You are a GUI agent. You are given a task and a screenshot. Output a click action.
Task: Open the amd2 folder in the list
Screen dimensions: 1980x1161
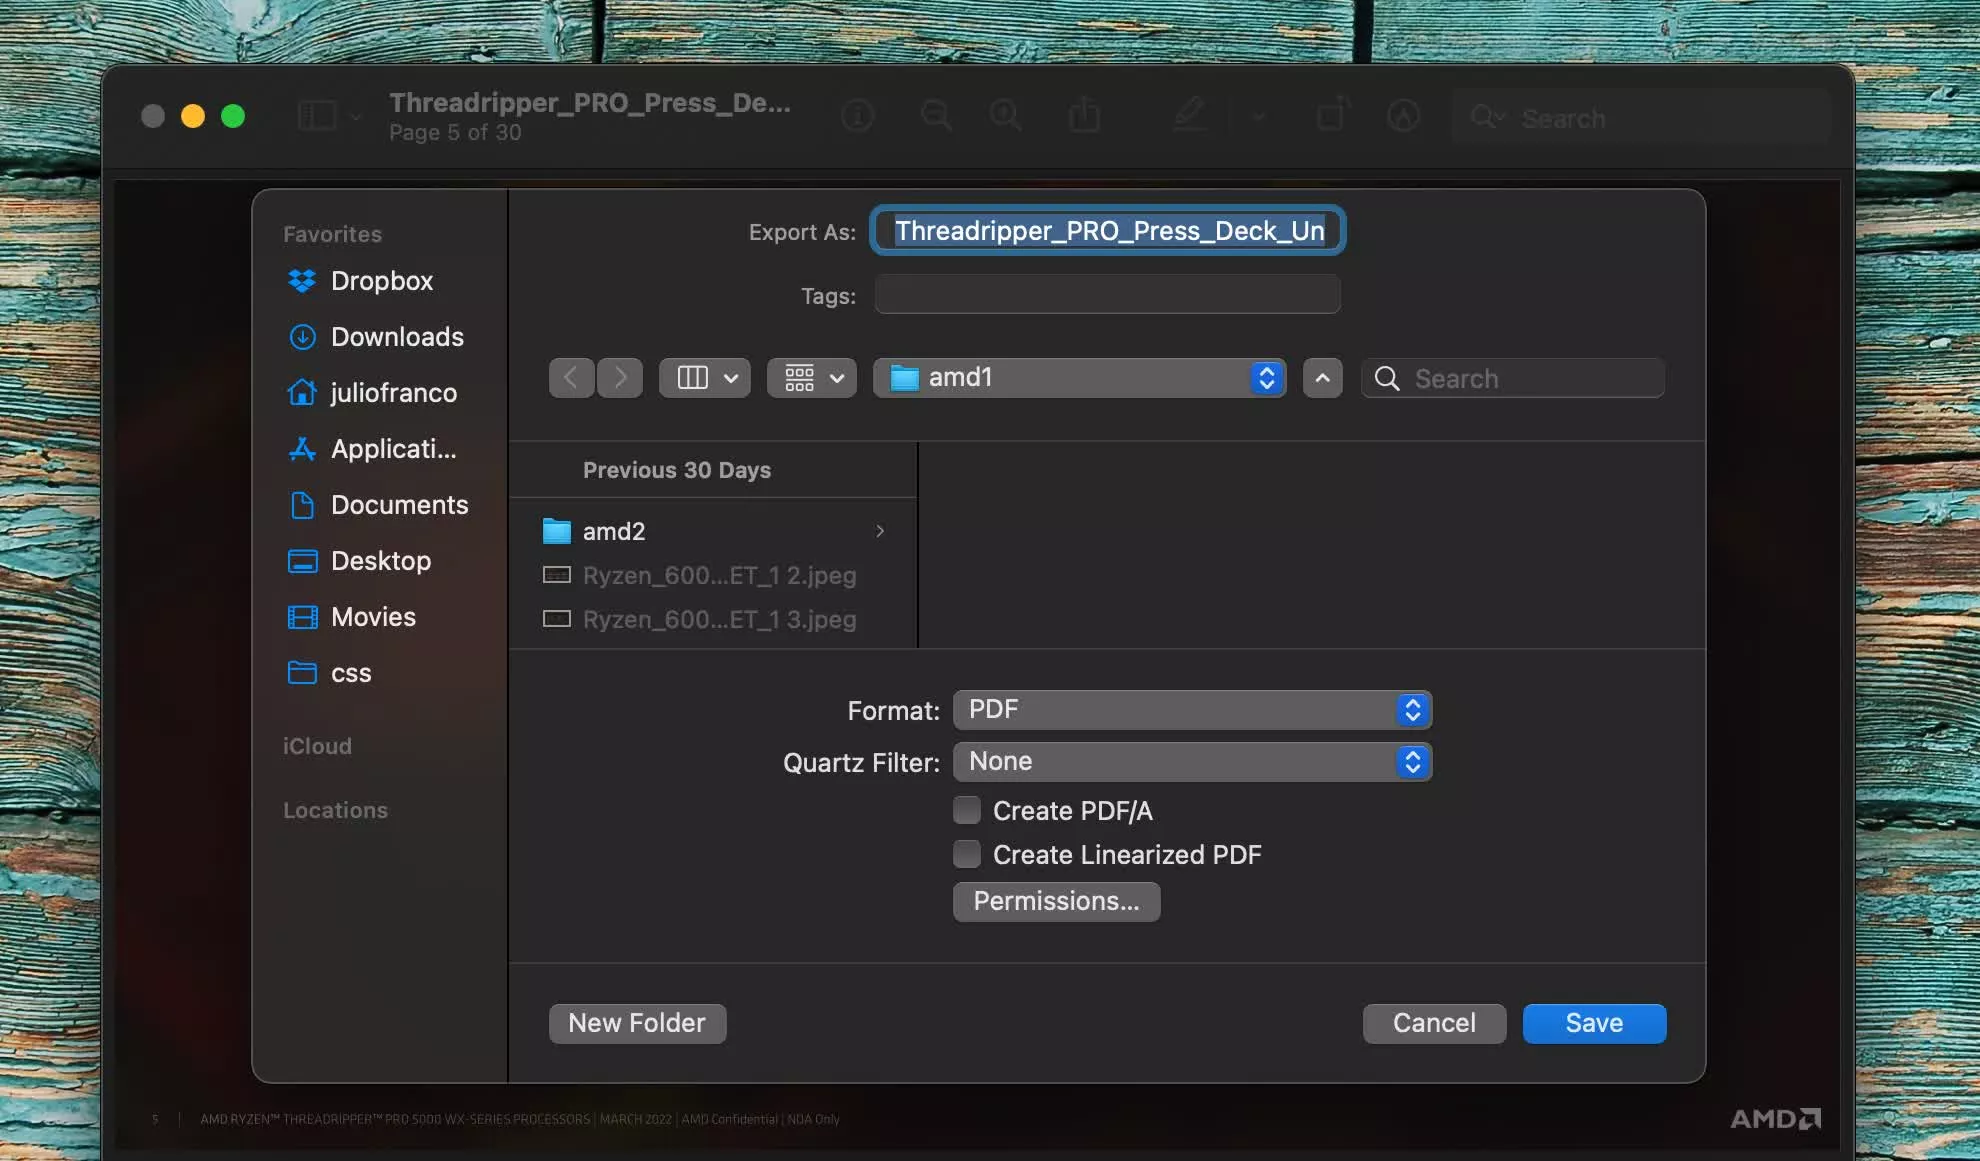click(x=613, y=531)
